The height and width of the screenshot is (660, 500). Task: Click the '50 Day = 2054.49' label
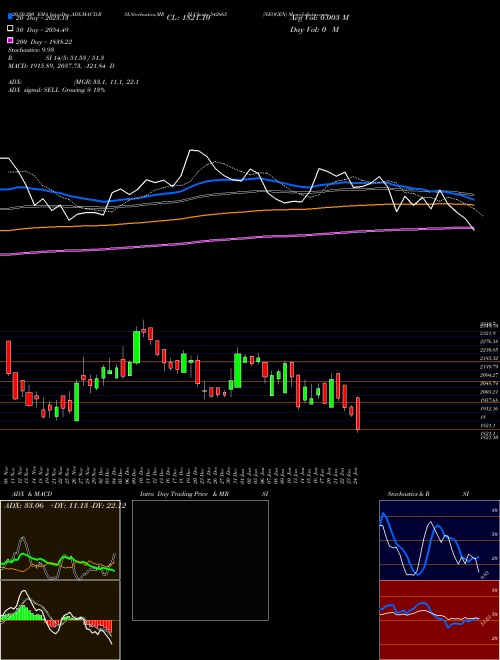click(42, 30)
